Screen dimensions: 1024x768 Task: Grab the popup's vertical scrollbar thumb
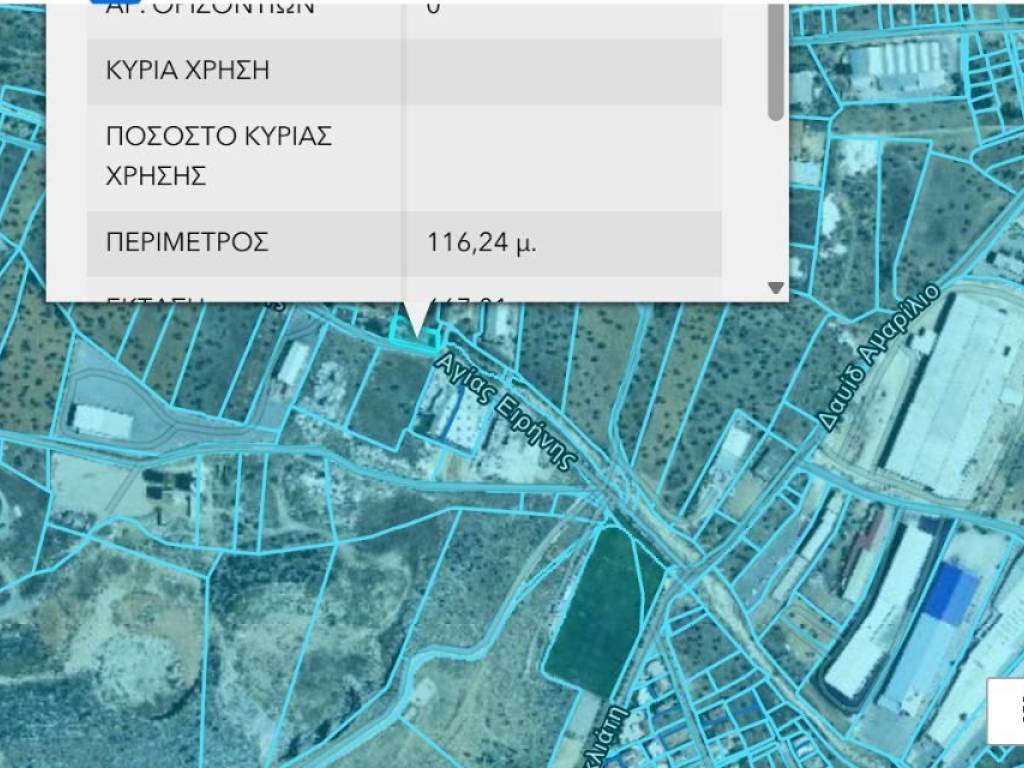click(776, 60)
